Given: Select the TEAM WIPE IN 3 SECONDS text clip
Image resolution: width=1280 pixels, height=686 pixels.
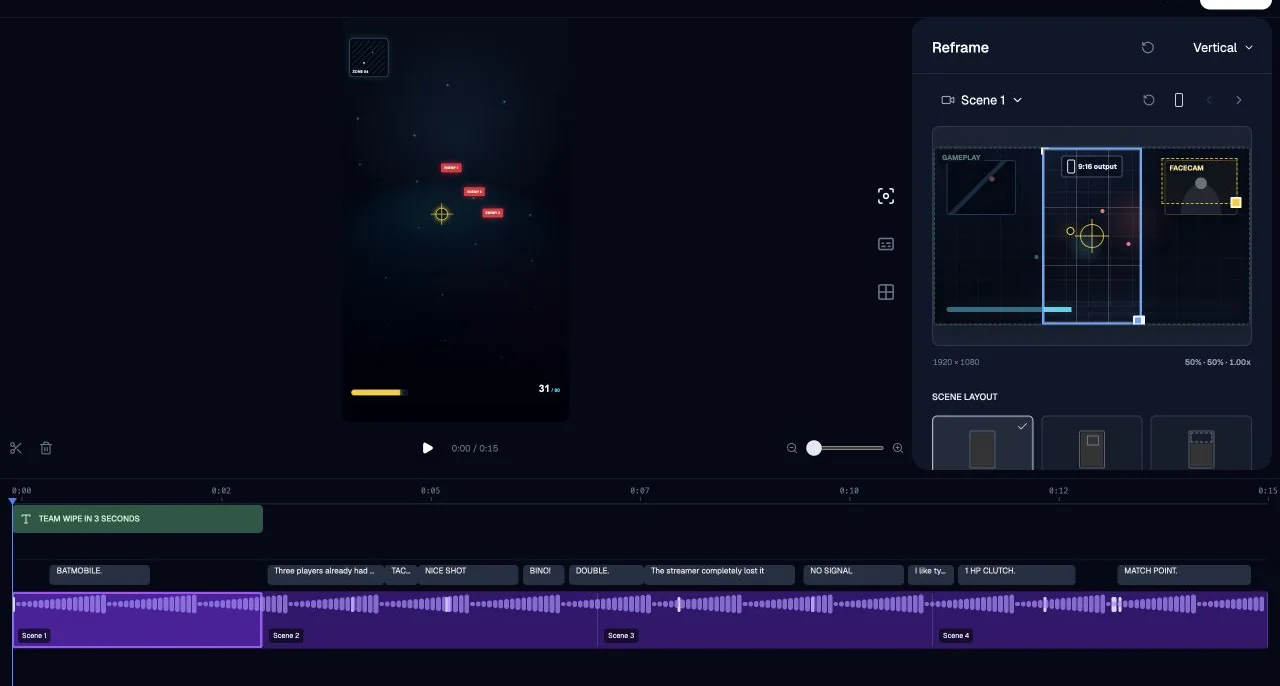Looking at the screenshot, I should [x=138, y=519].
